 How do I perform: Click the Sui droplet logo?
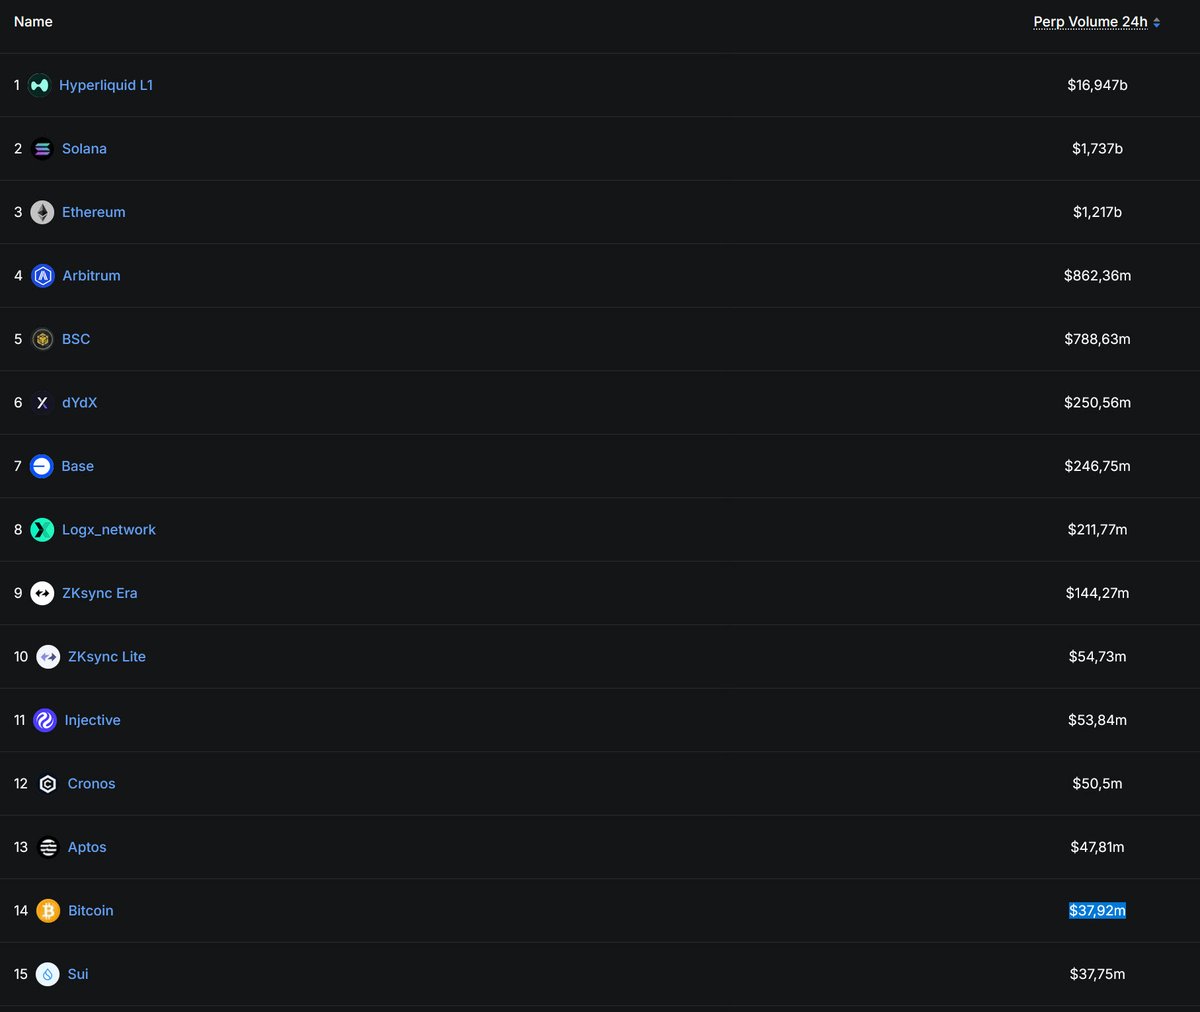click(48, 974)
